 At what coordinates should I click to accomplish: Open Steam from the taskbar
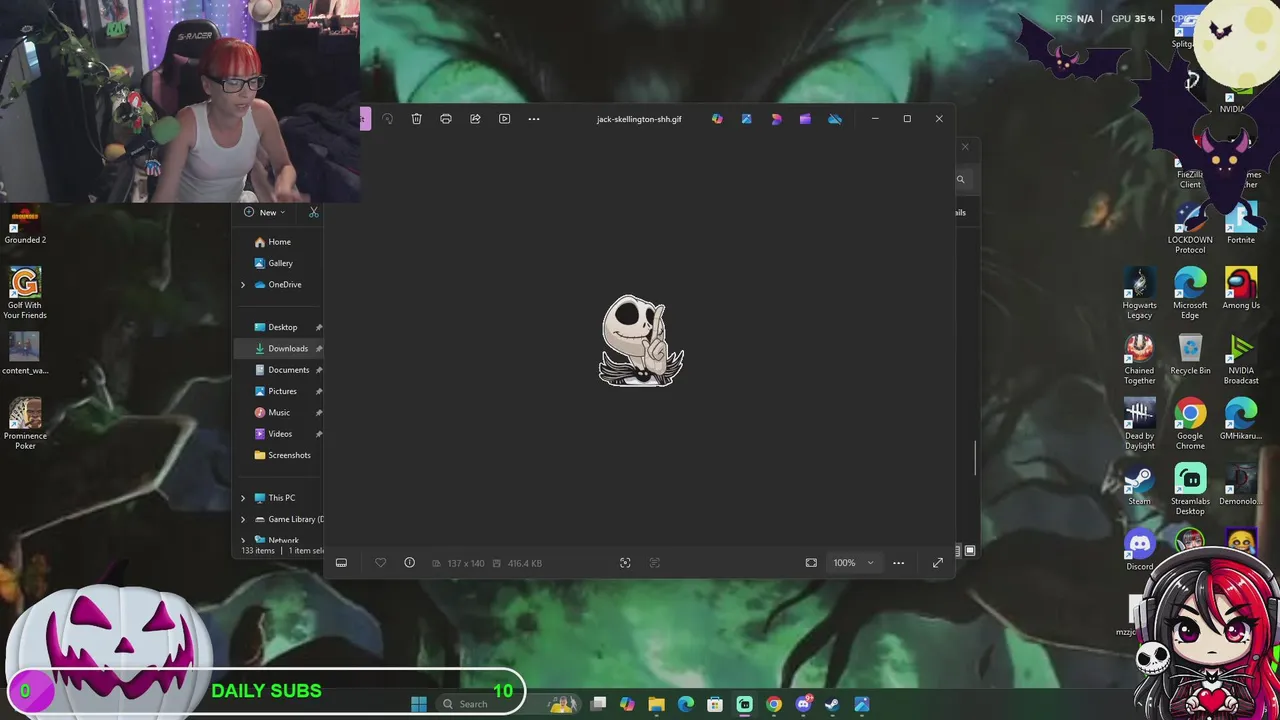832,704
